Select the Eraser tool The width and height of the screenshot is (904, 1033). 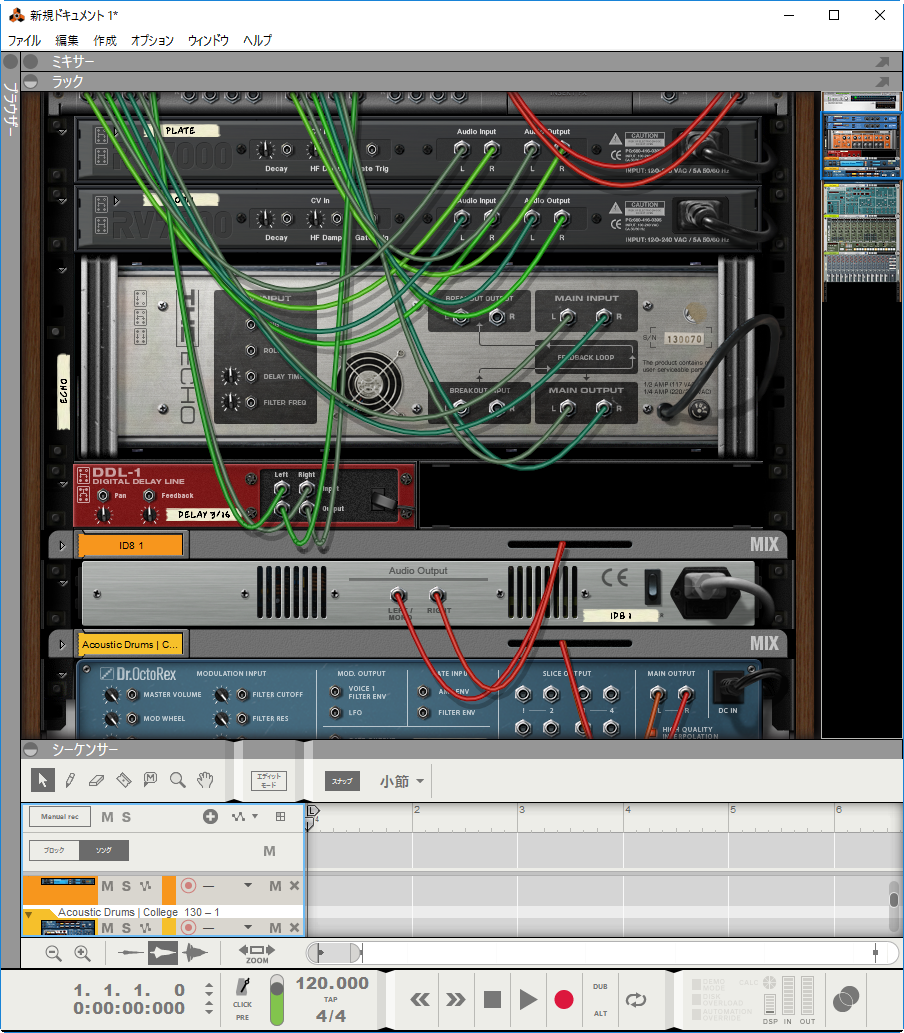[96, 781]
